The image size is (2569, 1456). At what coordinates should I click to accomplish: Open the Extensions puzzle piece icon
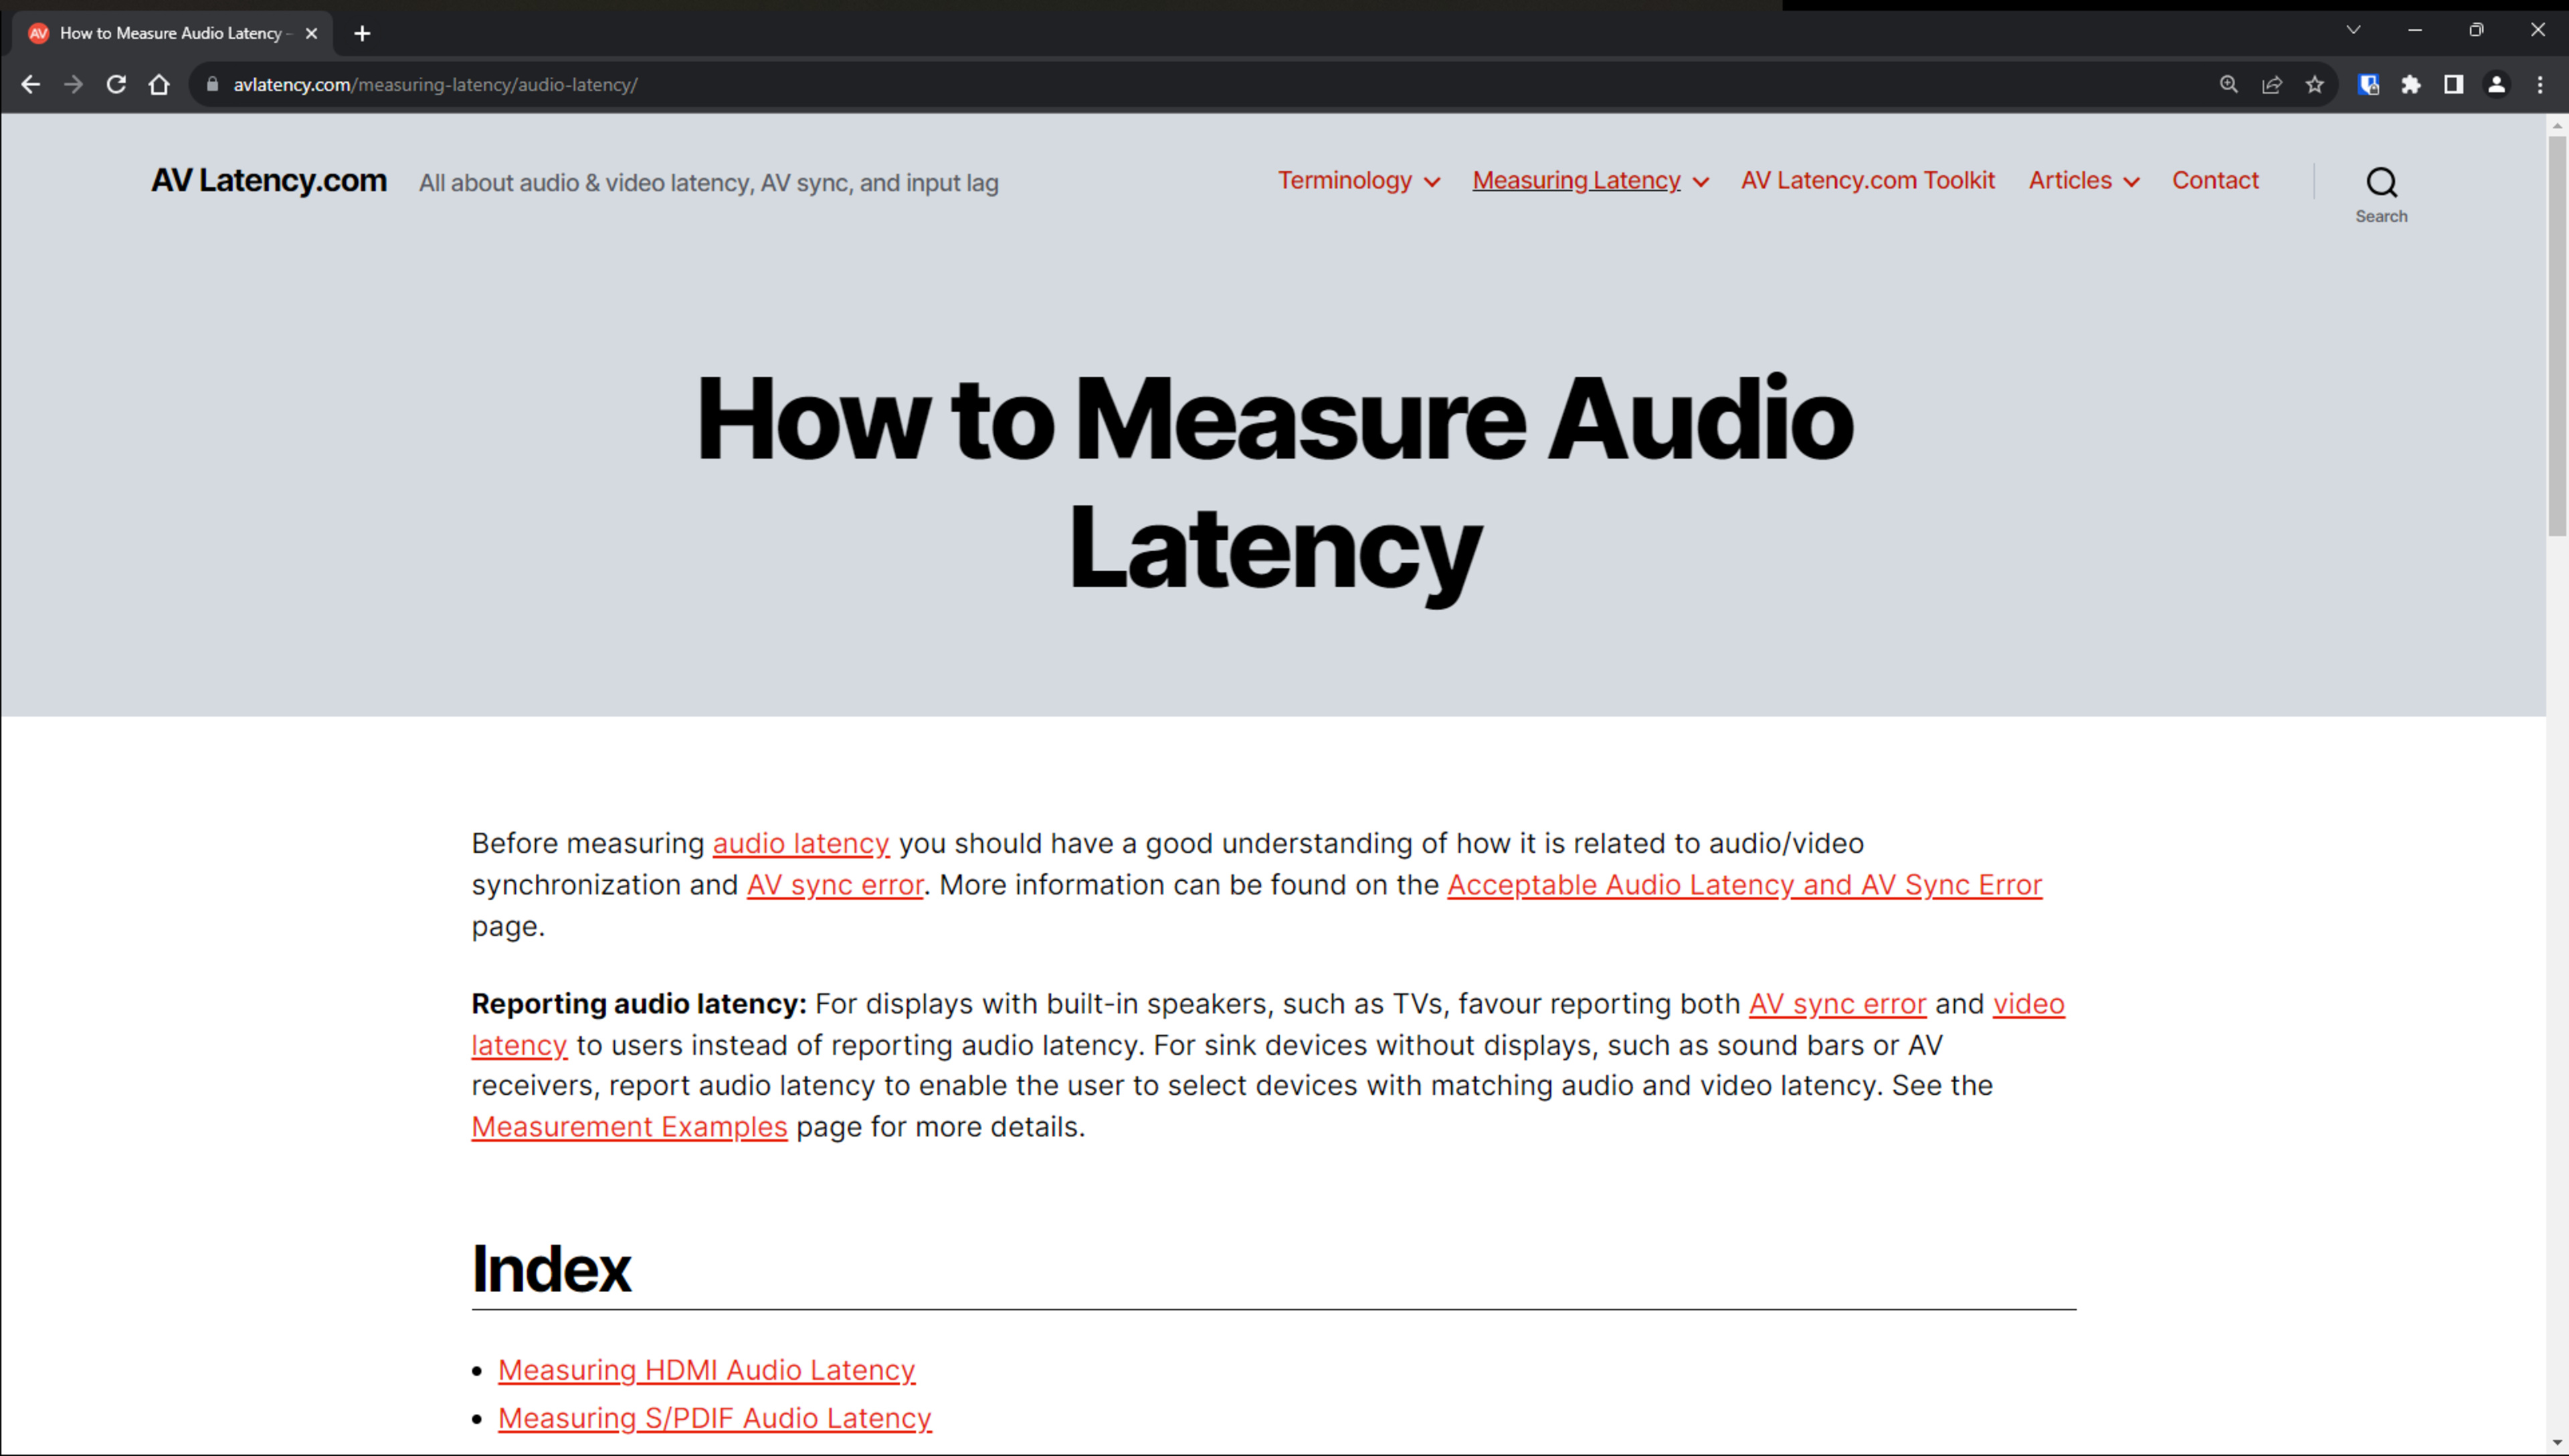click(x=2411, y=85)
